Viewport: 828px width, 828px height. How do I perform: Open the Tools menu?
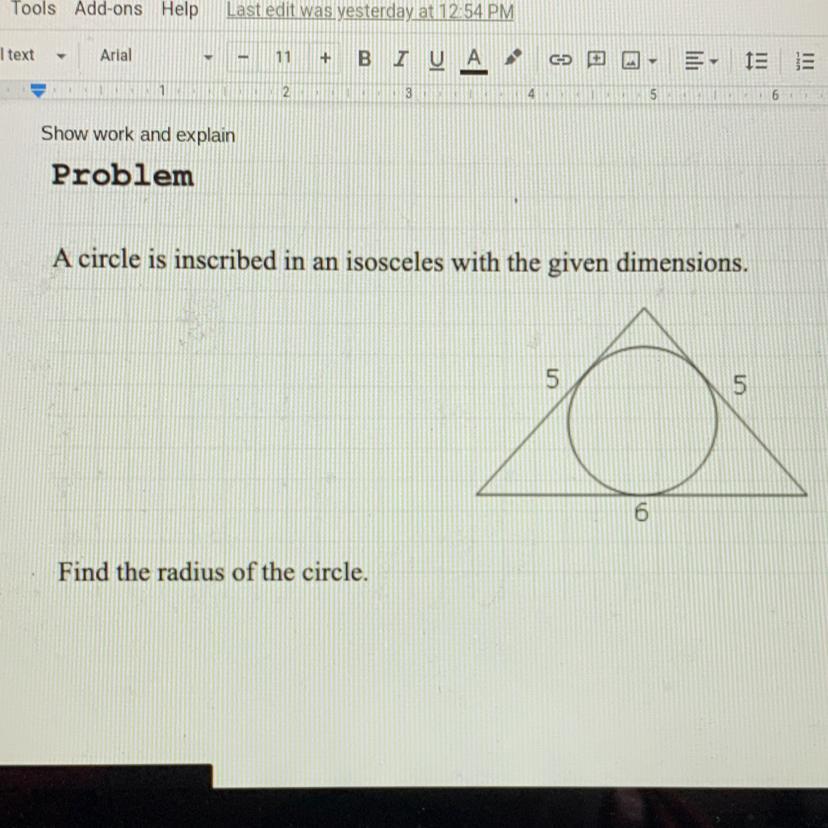click(x=33, y=8)
